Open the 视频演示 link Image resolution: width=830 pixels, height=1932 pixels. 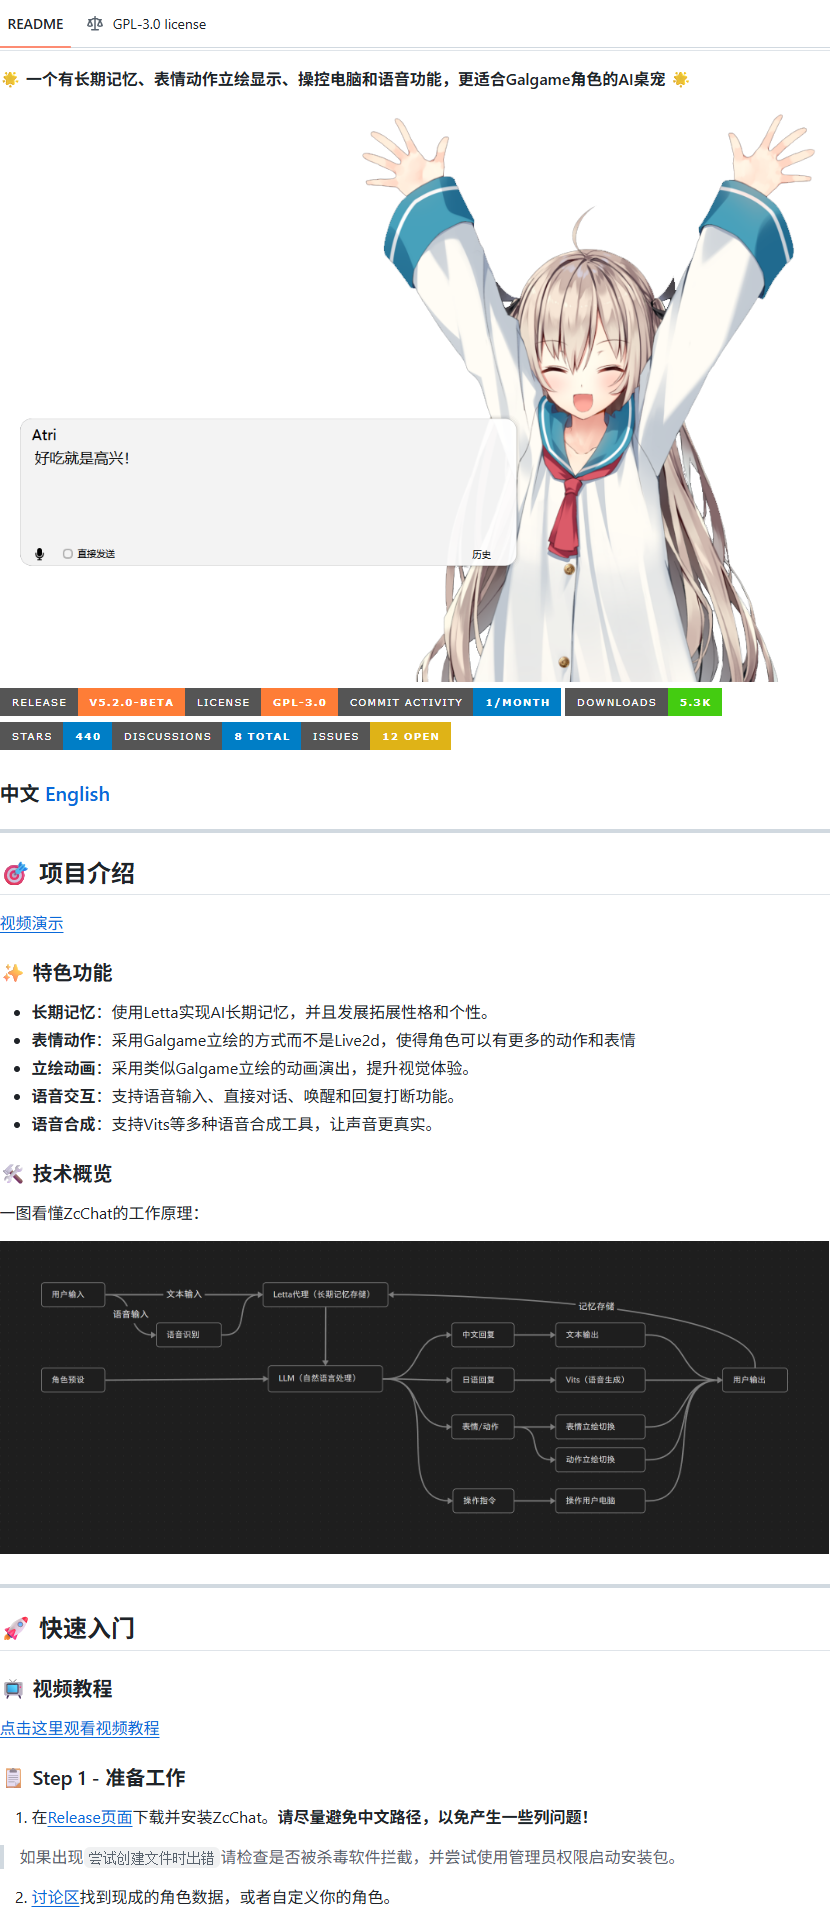32,923
